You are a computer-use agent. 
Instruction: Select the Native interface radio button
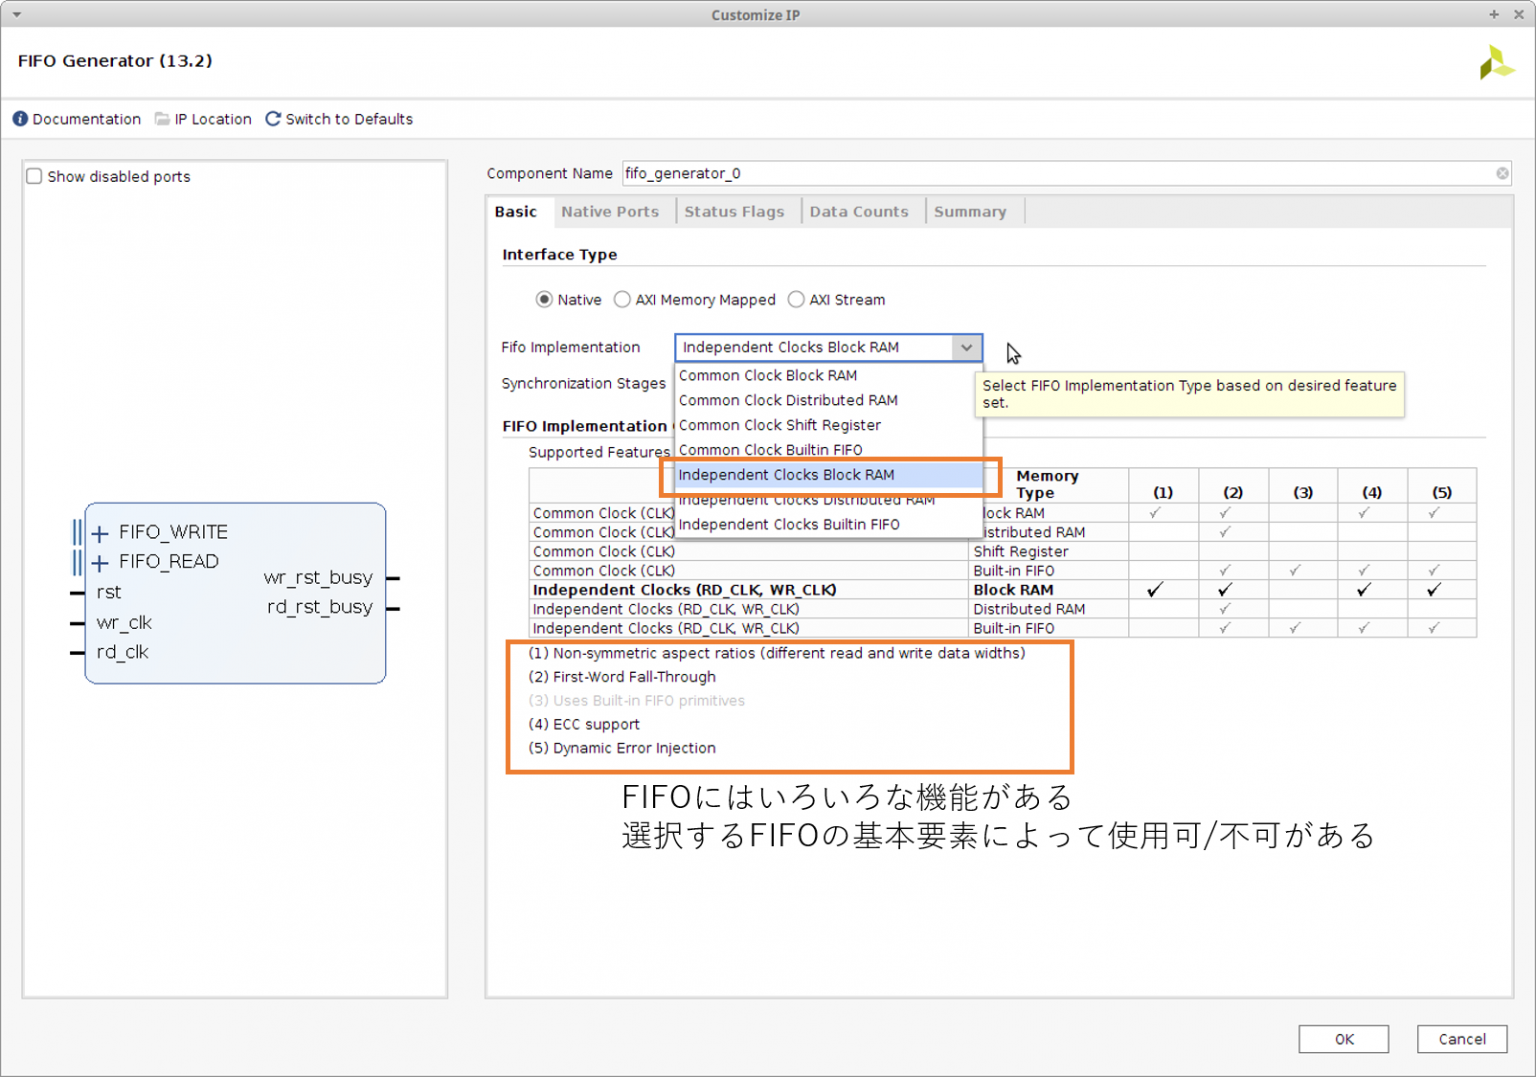544,300
